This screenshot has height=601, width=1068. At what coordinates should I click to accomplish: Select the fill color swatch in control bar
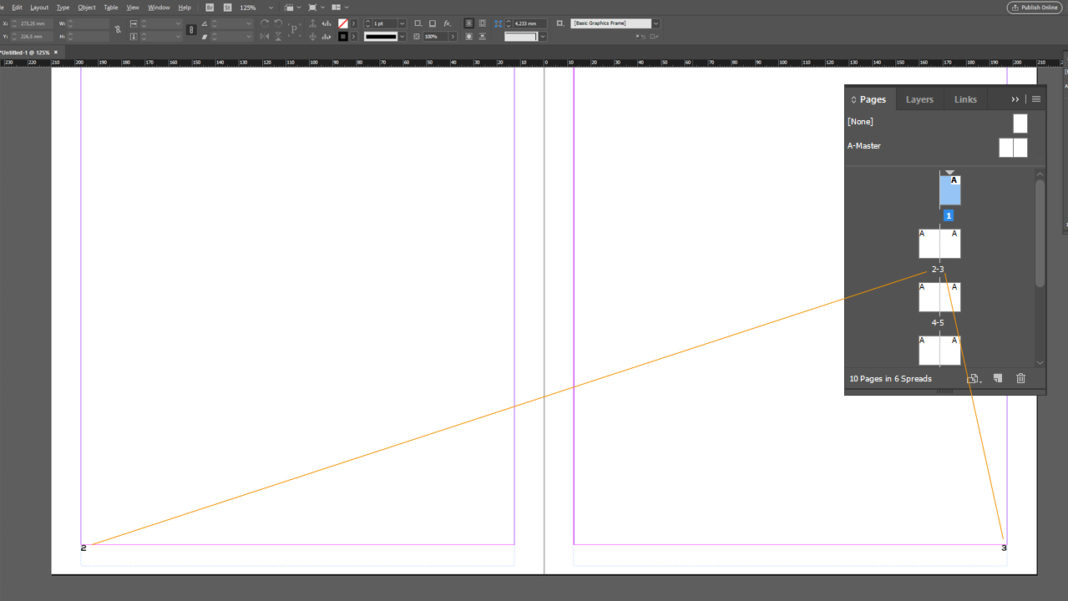tap(341, 22)
